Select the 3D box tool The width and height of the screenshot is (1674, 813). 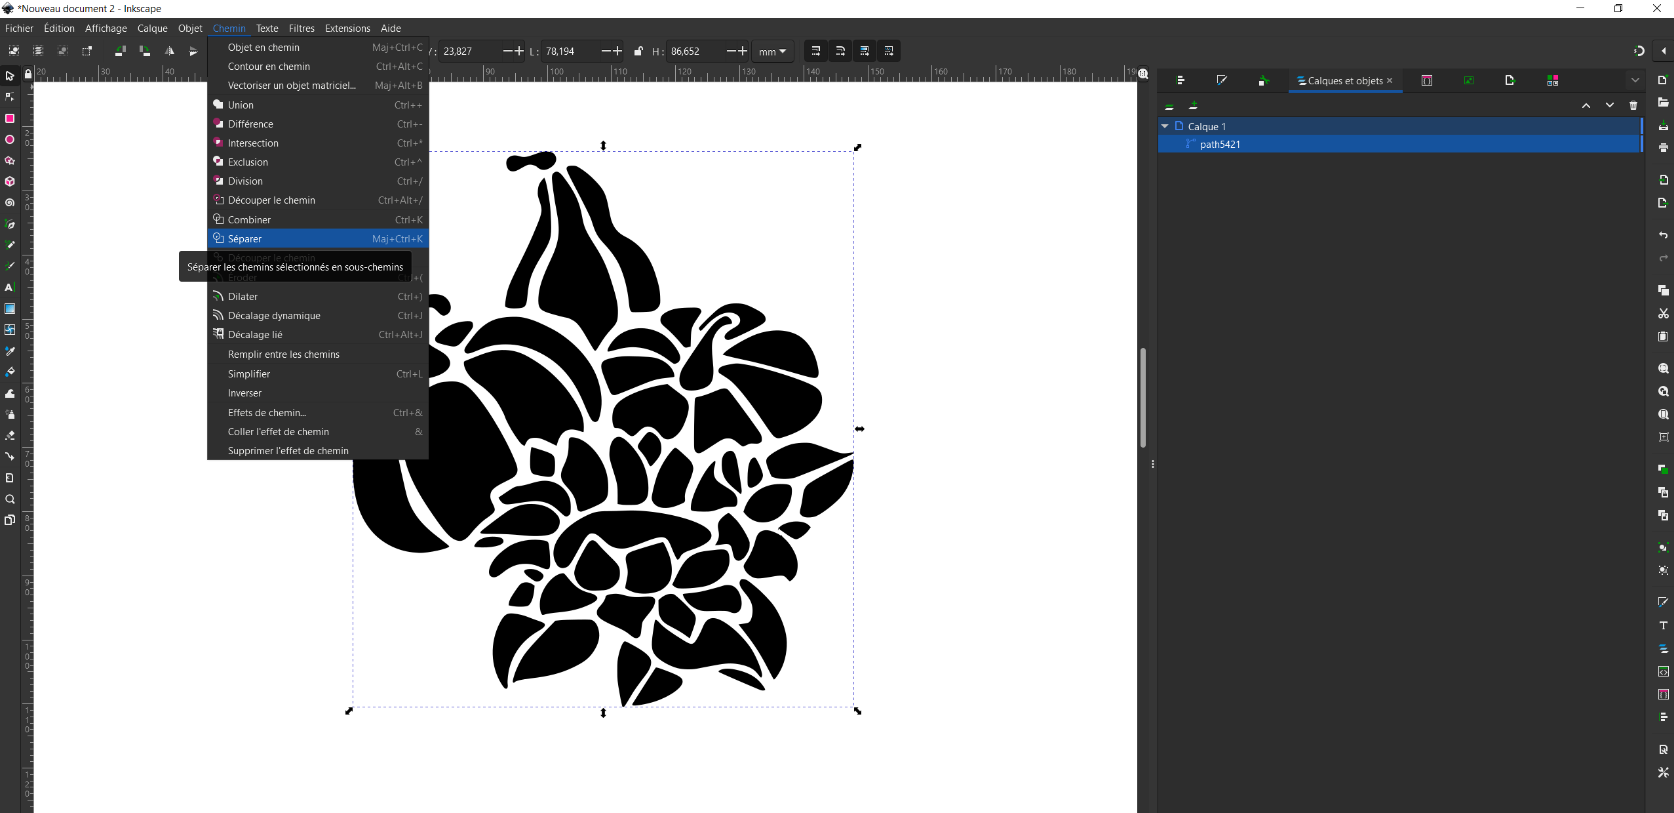10,182
